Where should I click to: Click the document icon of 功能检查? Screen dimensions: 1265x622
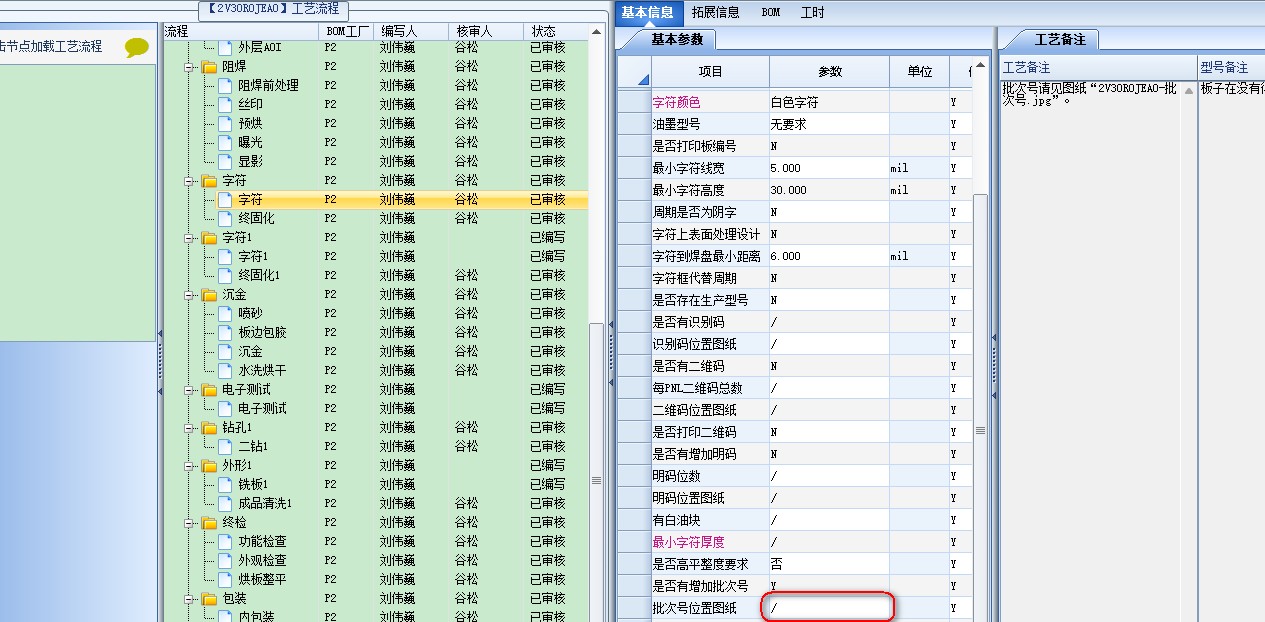point(225,541)
